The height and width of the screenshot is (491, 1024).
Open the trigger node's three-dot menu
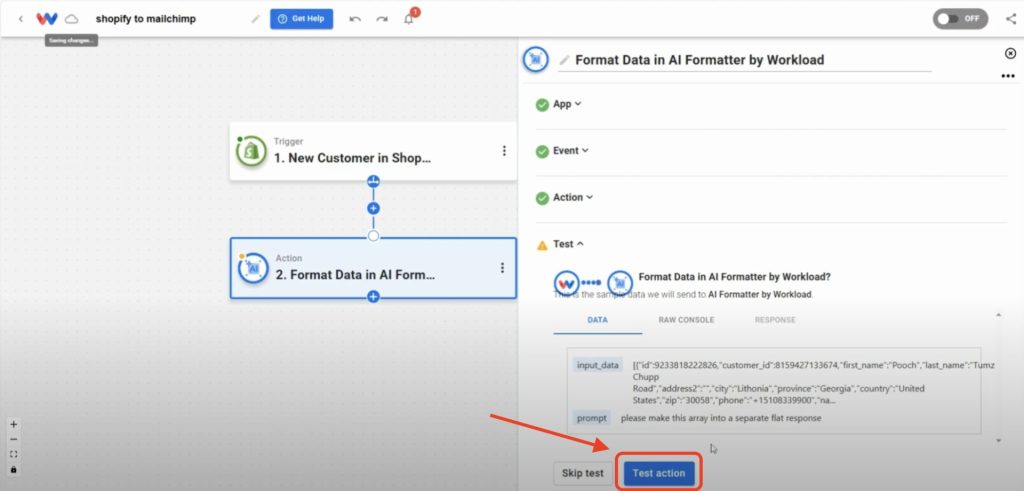coord(504,151)
